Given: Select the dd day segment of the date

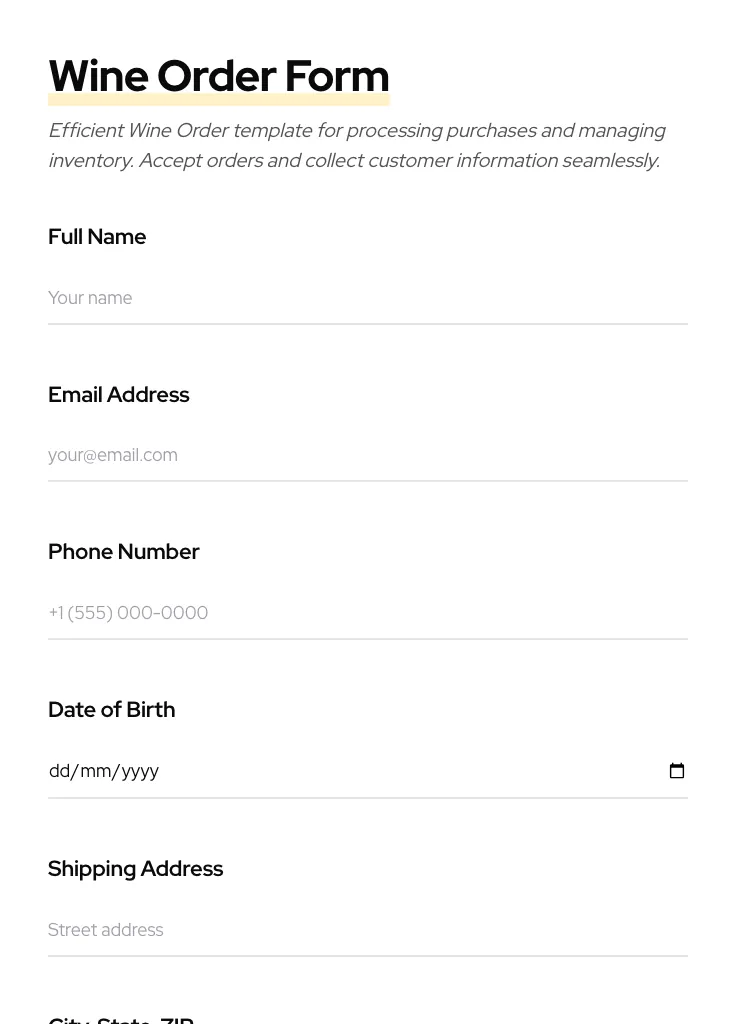Looking at the screenshot, I should (59, 771).
